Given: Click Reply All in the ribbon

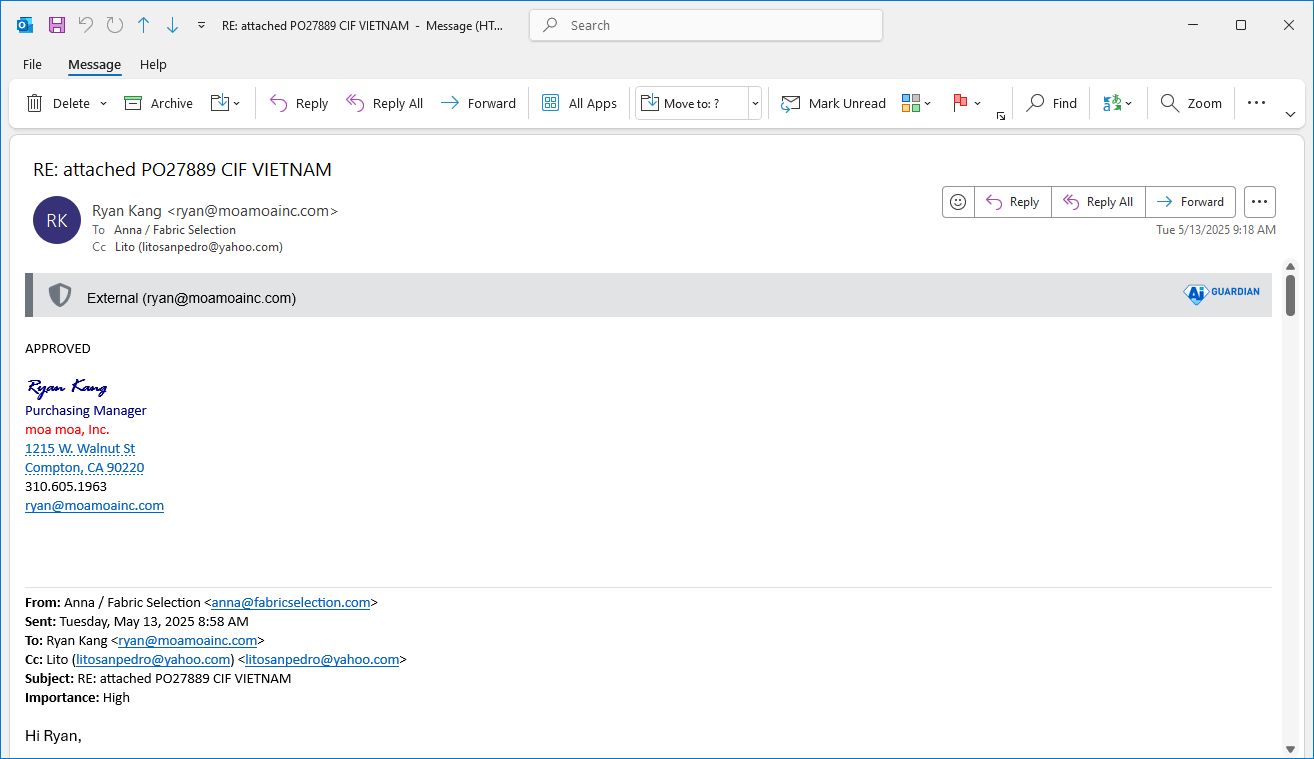Looking at the screenshot, I should [384, 103].
